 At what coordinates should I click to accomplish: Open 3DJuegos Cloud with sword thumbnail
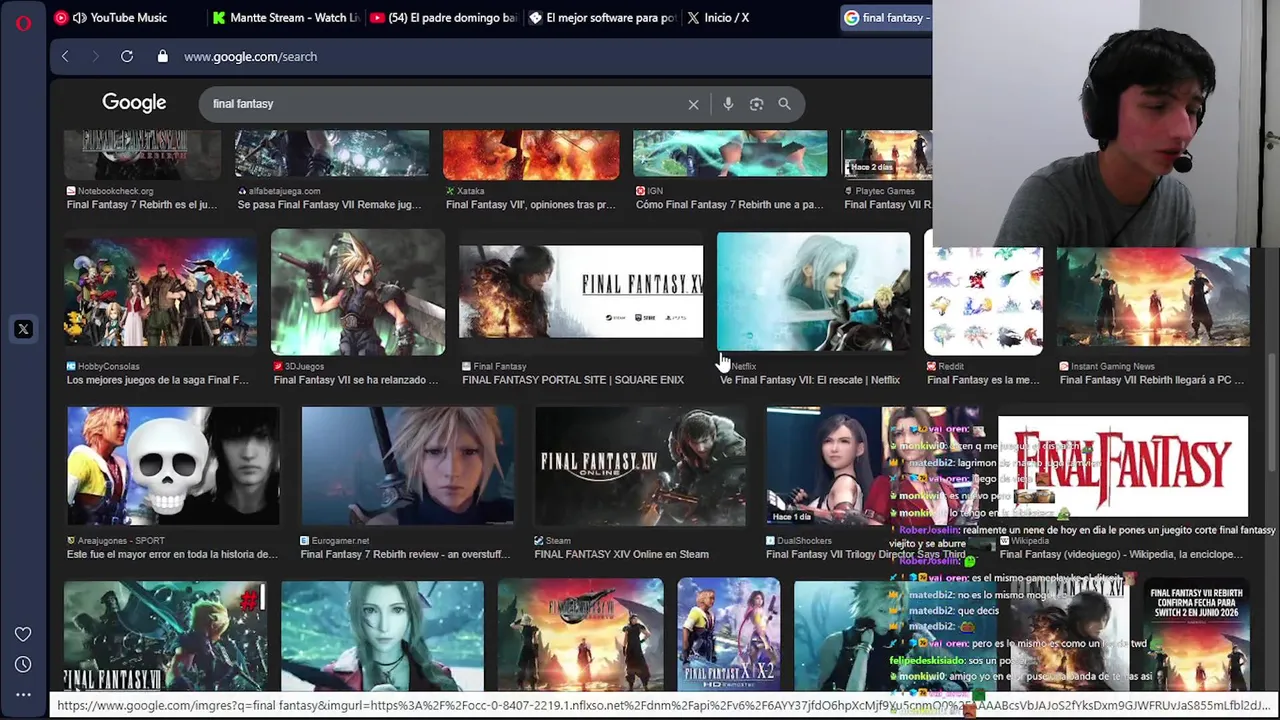pyautogui.click(x=358, y=292)
